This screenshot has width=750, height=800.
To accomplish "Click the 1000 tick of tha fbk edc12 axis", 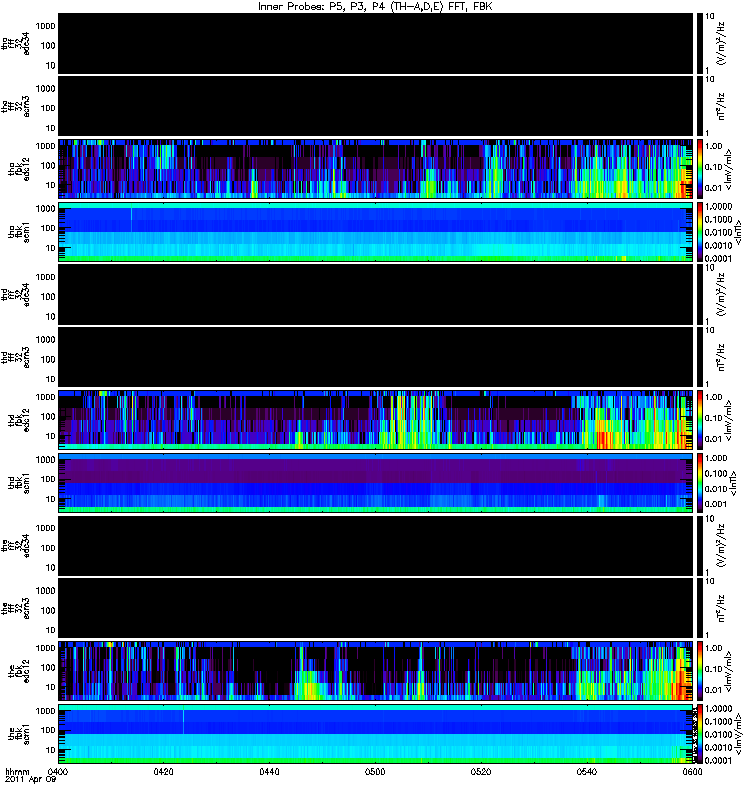I will tap(45, 146).
